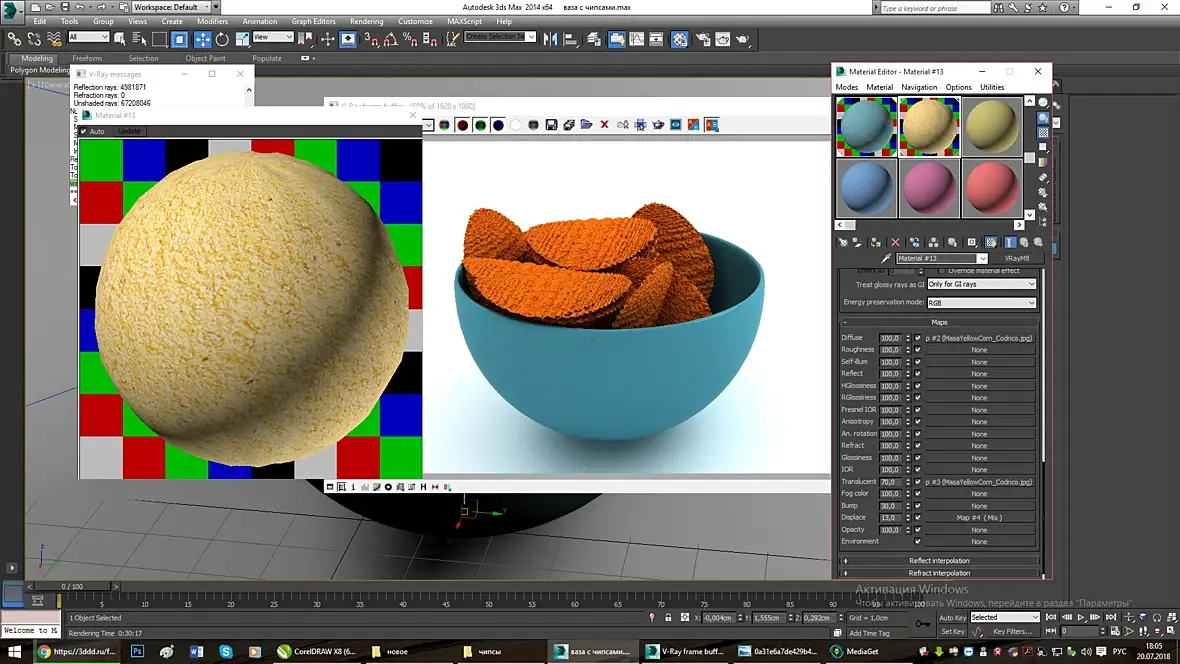The width and height of the screenshot is (1180, 664).
Task: Open the Rendering menu
Action: coord(366,21)
